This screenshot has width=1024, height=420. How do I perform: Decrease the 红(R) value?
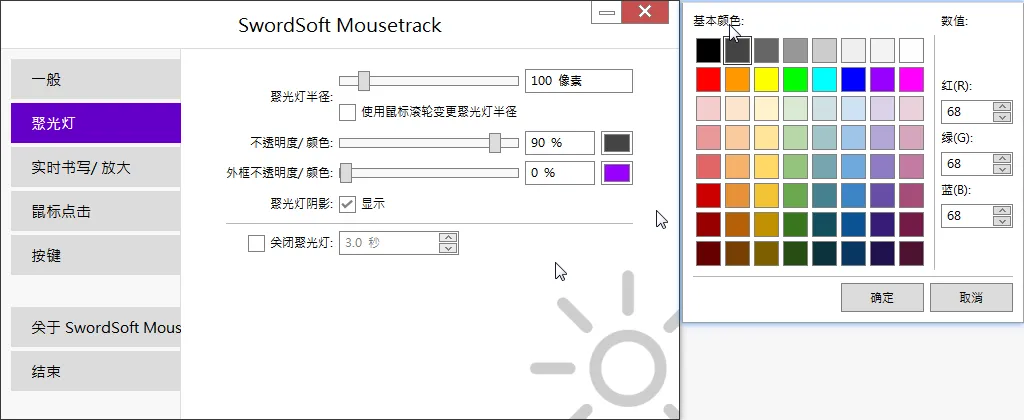click(1001, 117)
